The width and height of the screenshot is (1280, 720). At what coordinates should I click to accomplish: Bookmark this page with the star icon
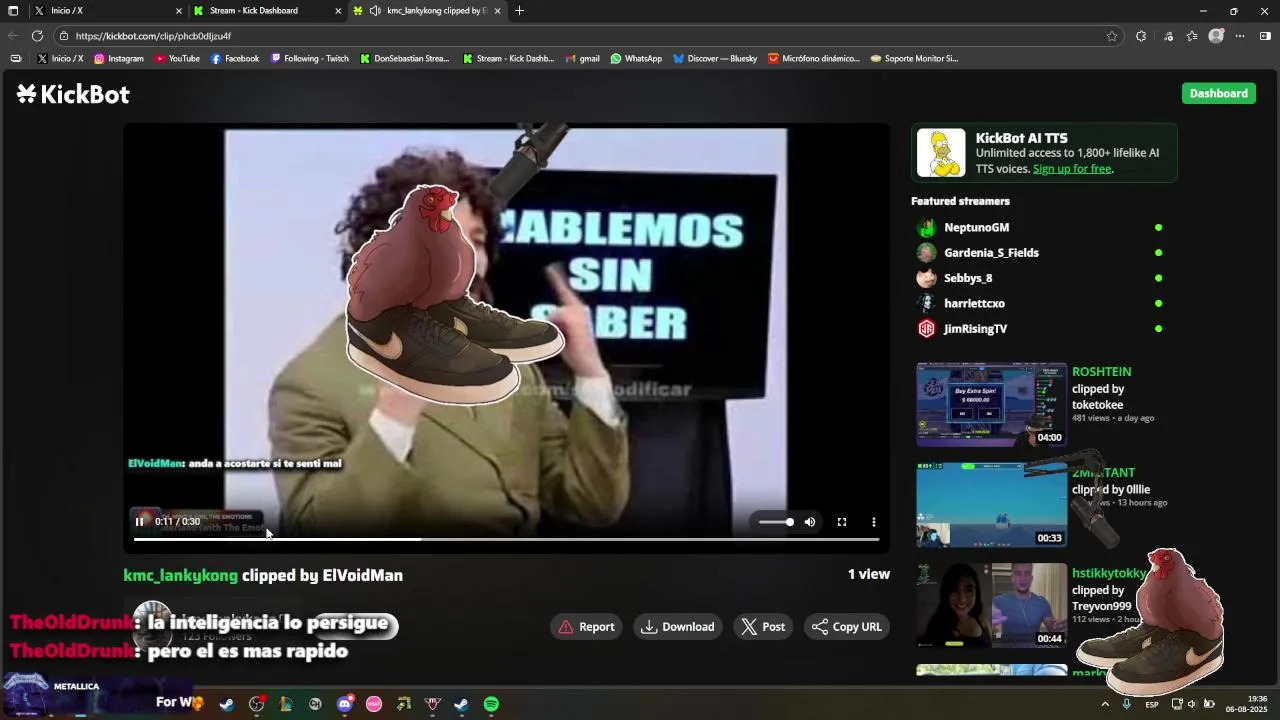pyautogui.click(x=1112, y=36)
